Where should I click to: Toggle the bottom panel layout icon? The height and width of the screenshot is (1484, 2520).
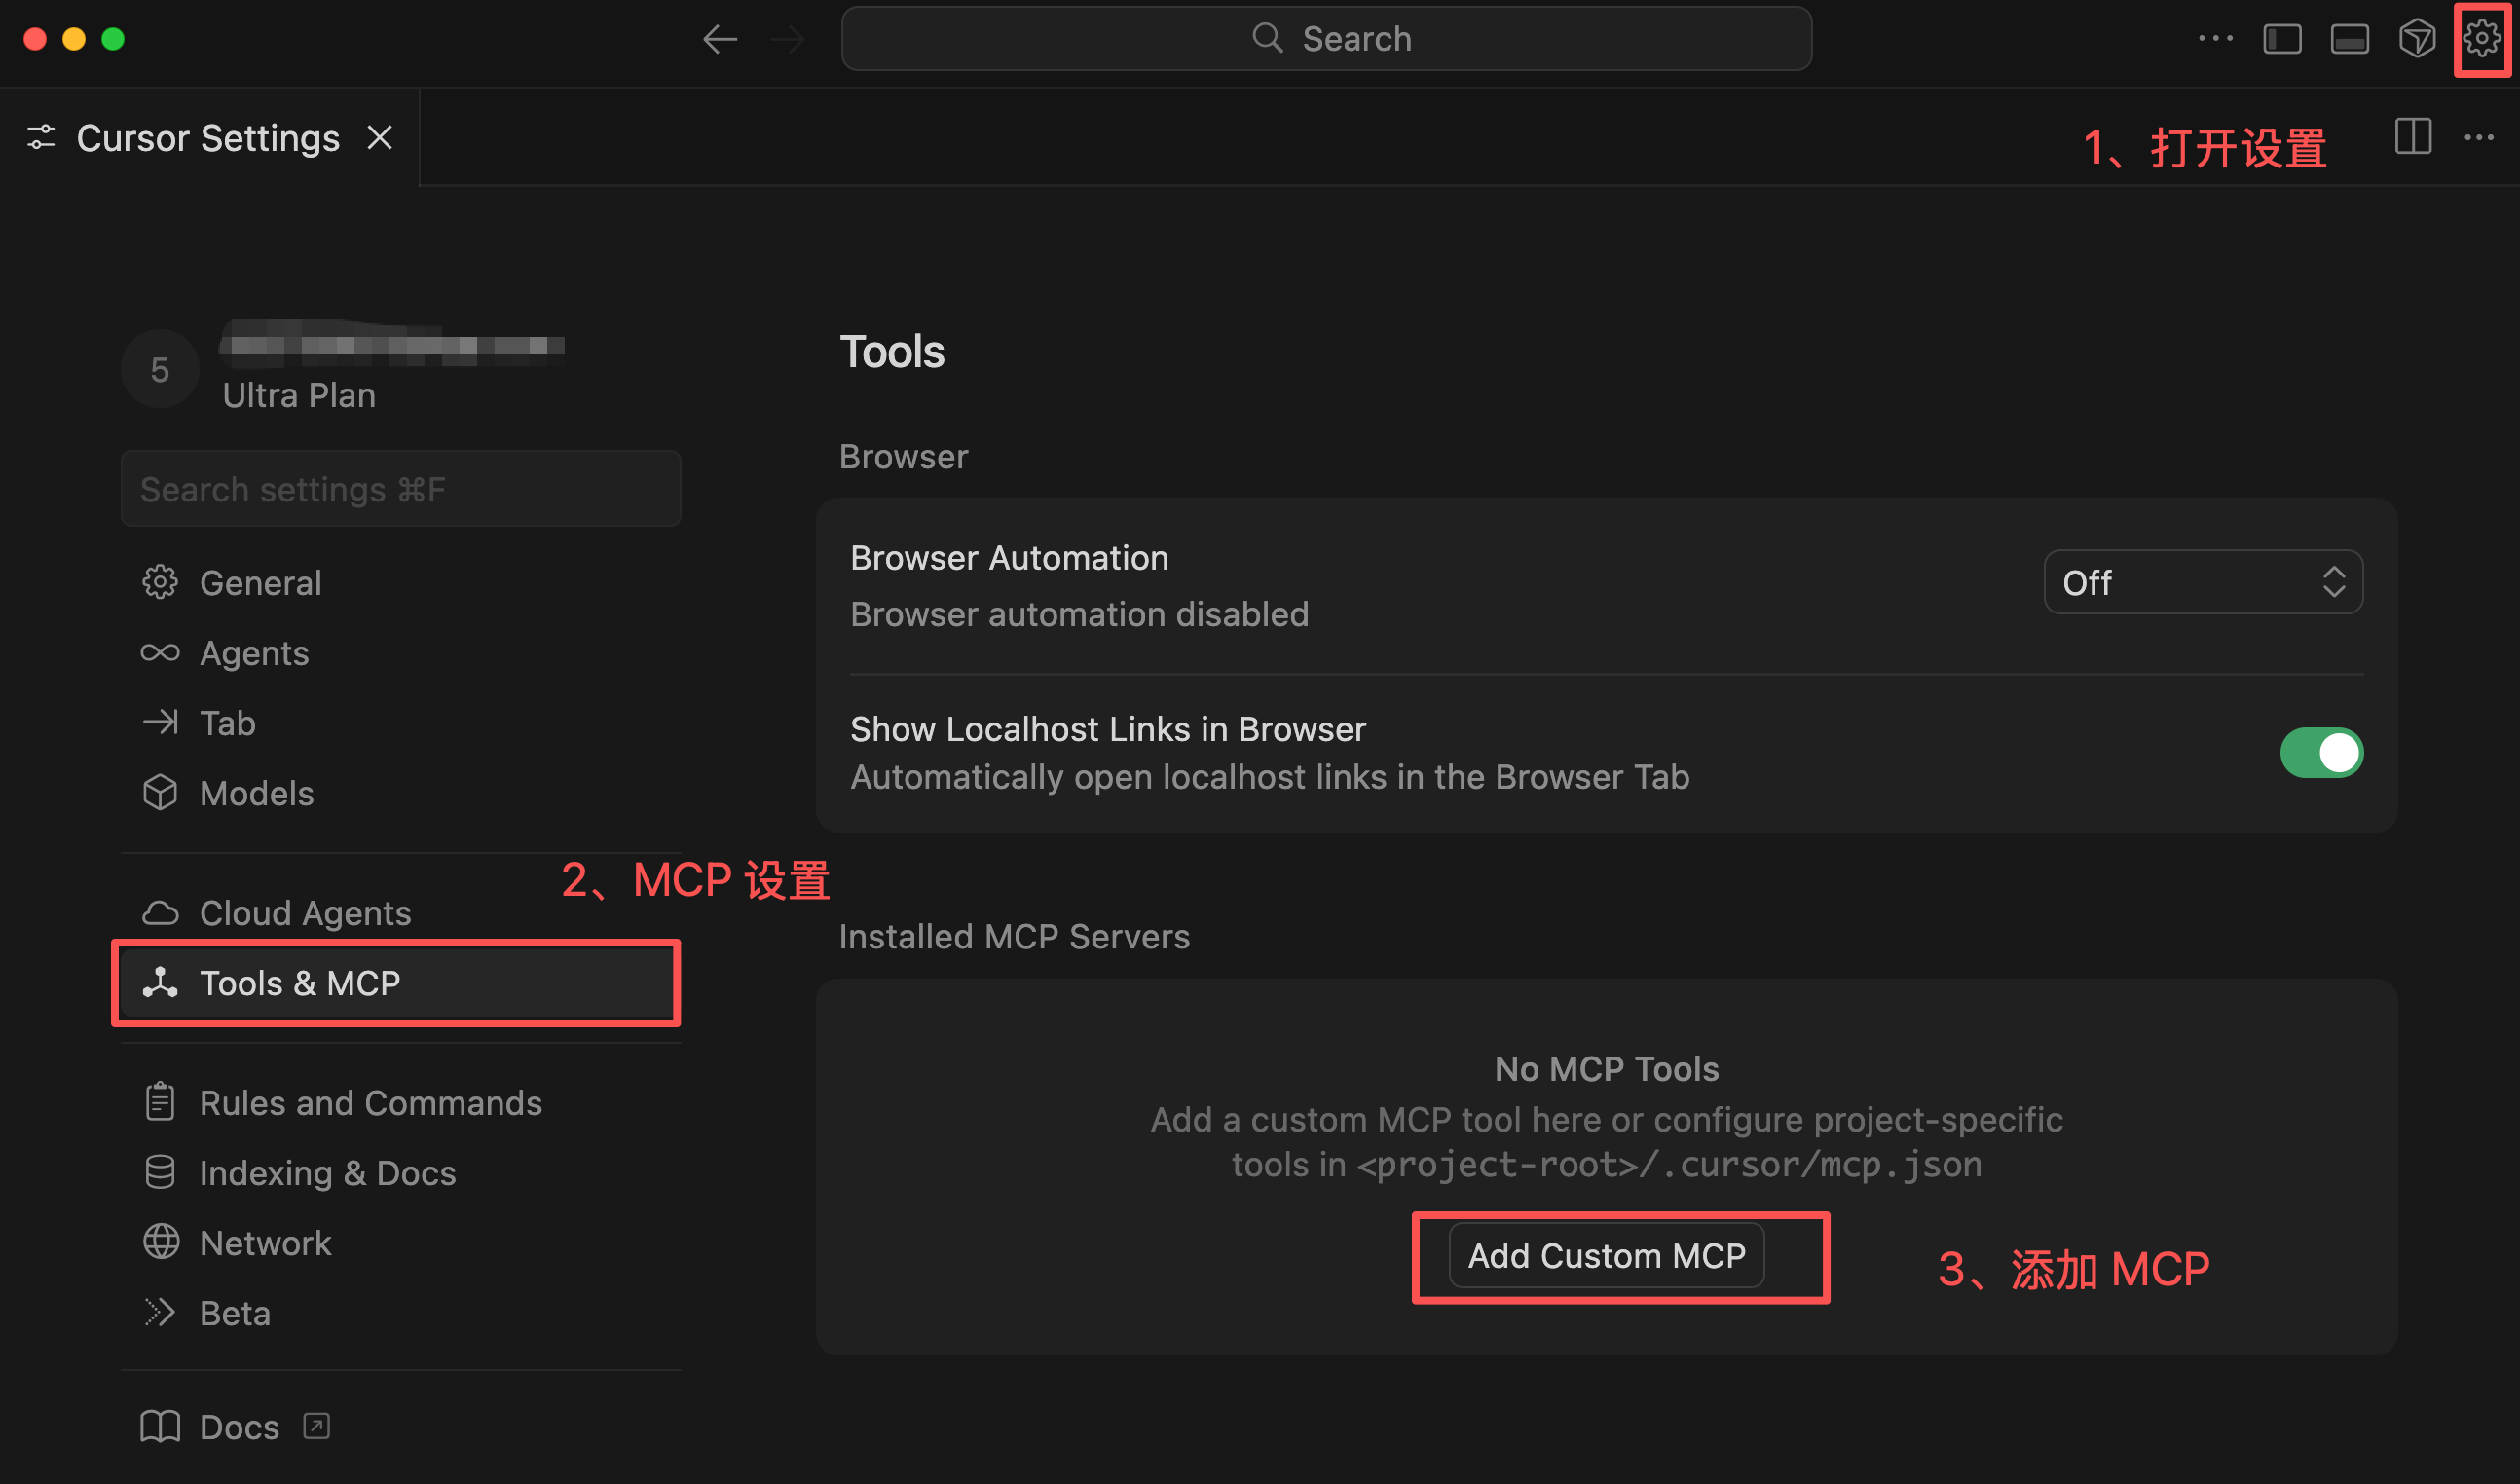(x=2349, y=39)
